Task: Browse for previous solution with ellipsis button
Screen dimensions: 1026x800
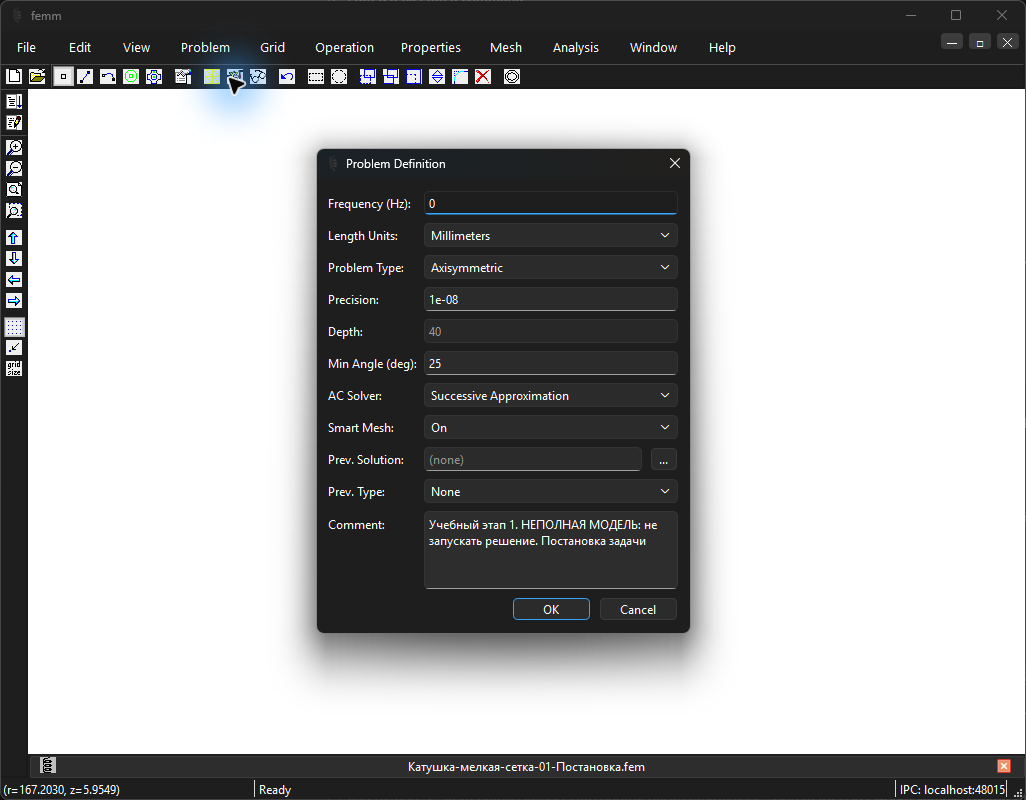Action: click(663, 460)
